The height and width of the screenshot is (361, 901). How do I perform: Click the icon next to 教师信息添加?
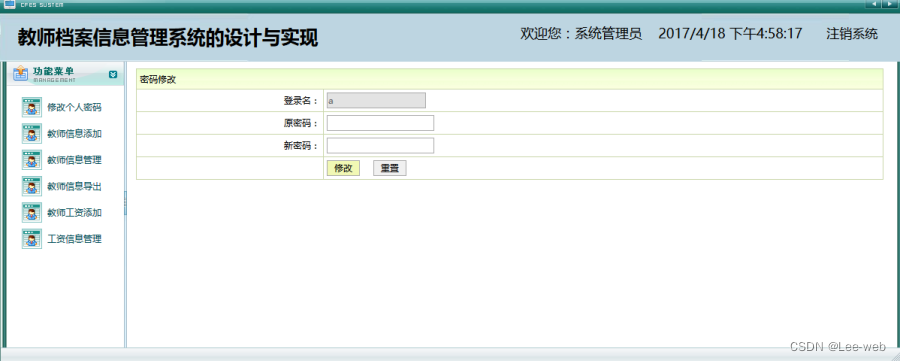click(x=32, y=133)
